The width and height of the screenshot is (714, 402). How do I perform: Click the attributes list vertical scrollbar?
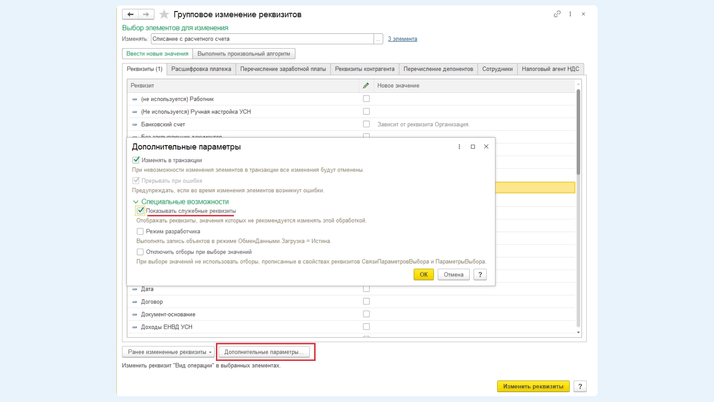point(578,130)
